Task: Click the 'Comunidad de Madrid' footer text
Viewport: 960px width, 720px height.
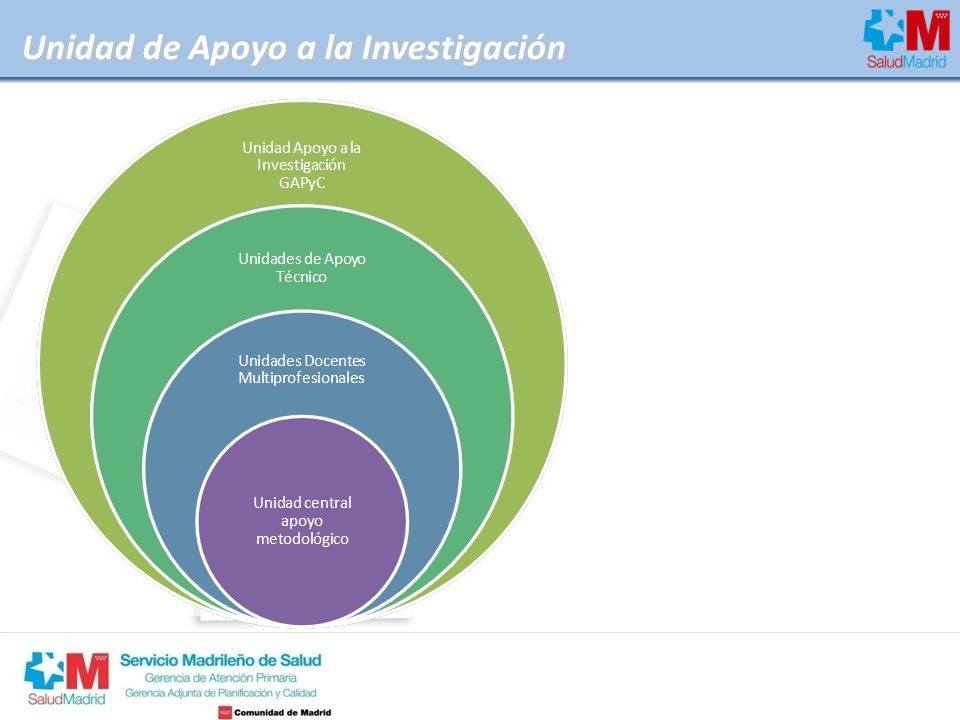Action: point(283,713)
